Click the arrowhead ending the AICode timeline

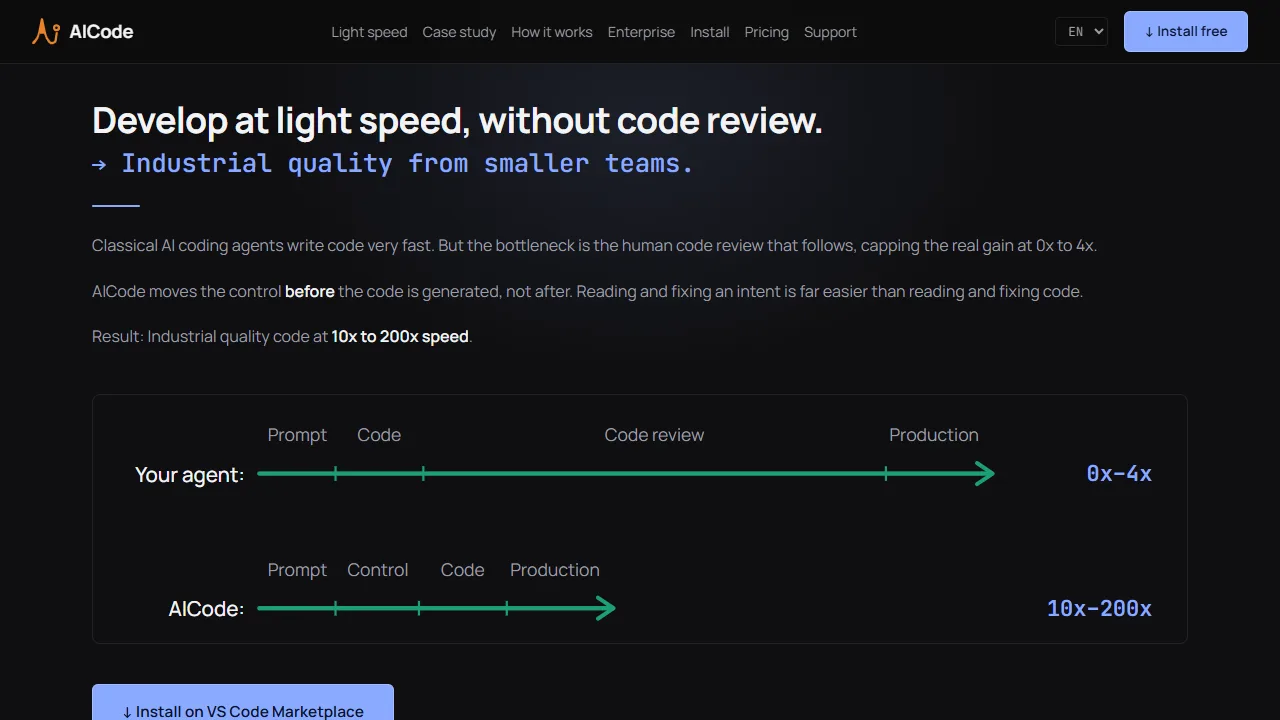606,608
